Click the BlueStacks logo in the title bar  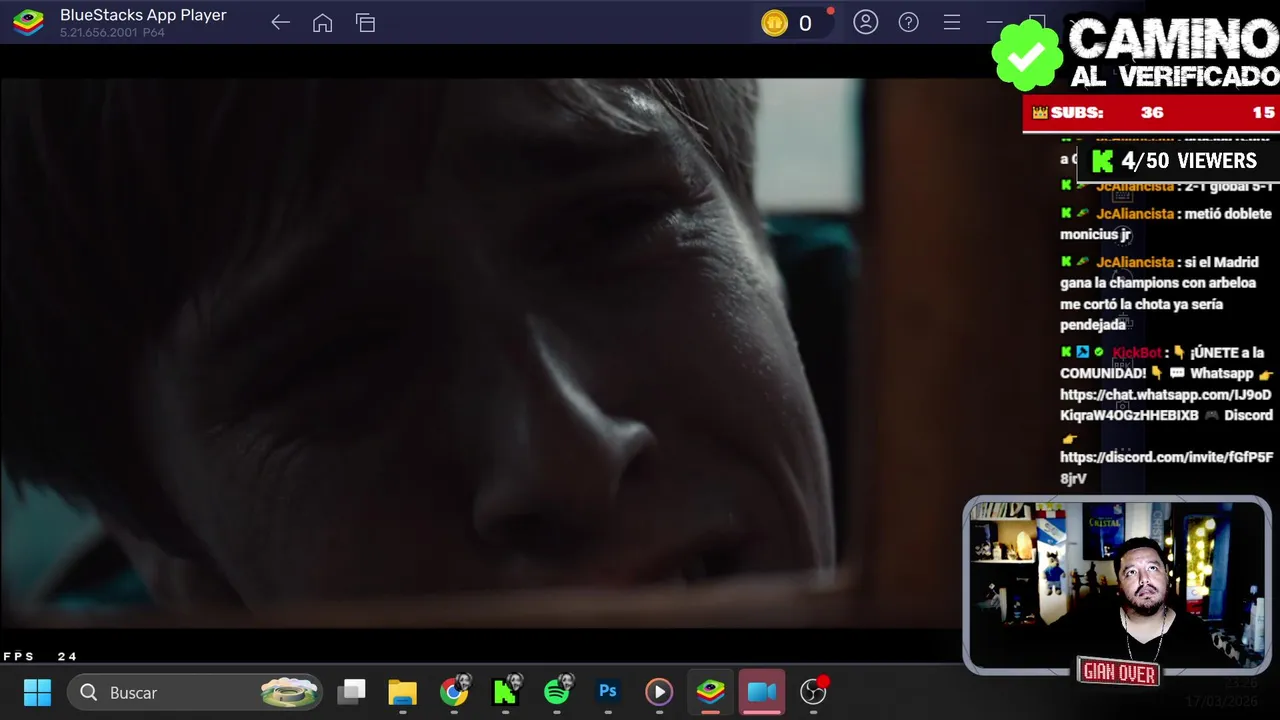click(x=28, y=22)
